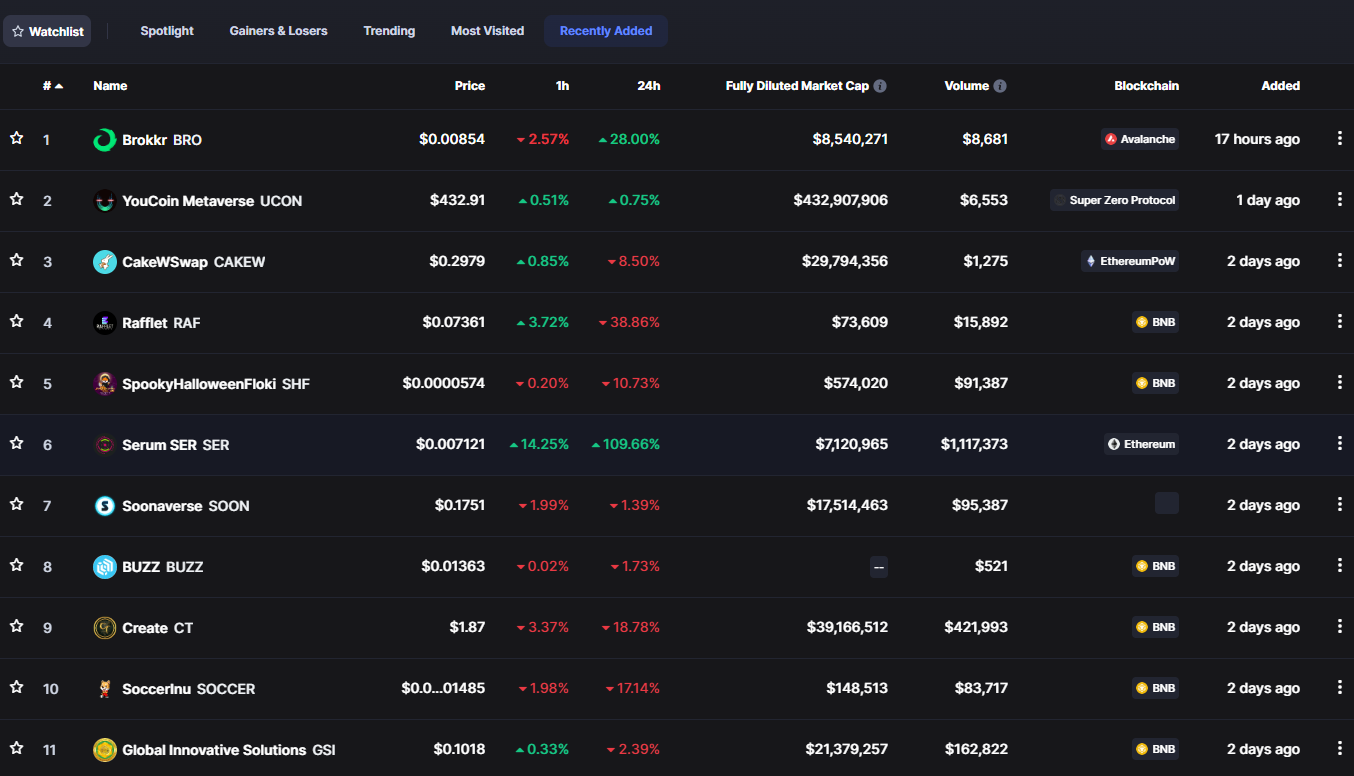Screen dimensions: 1354x776
Task: Click the $432,907,906 market cap value
Action: click(841, 200)
